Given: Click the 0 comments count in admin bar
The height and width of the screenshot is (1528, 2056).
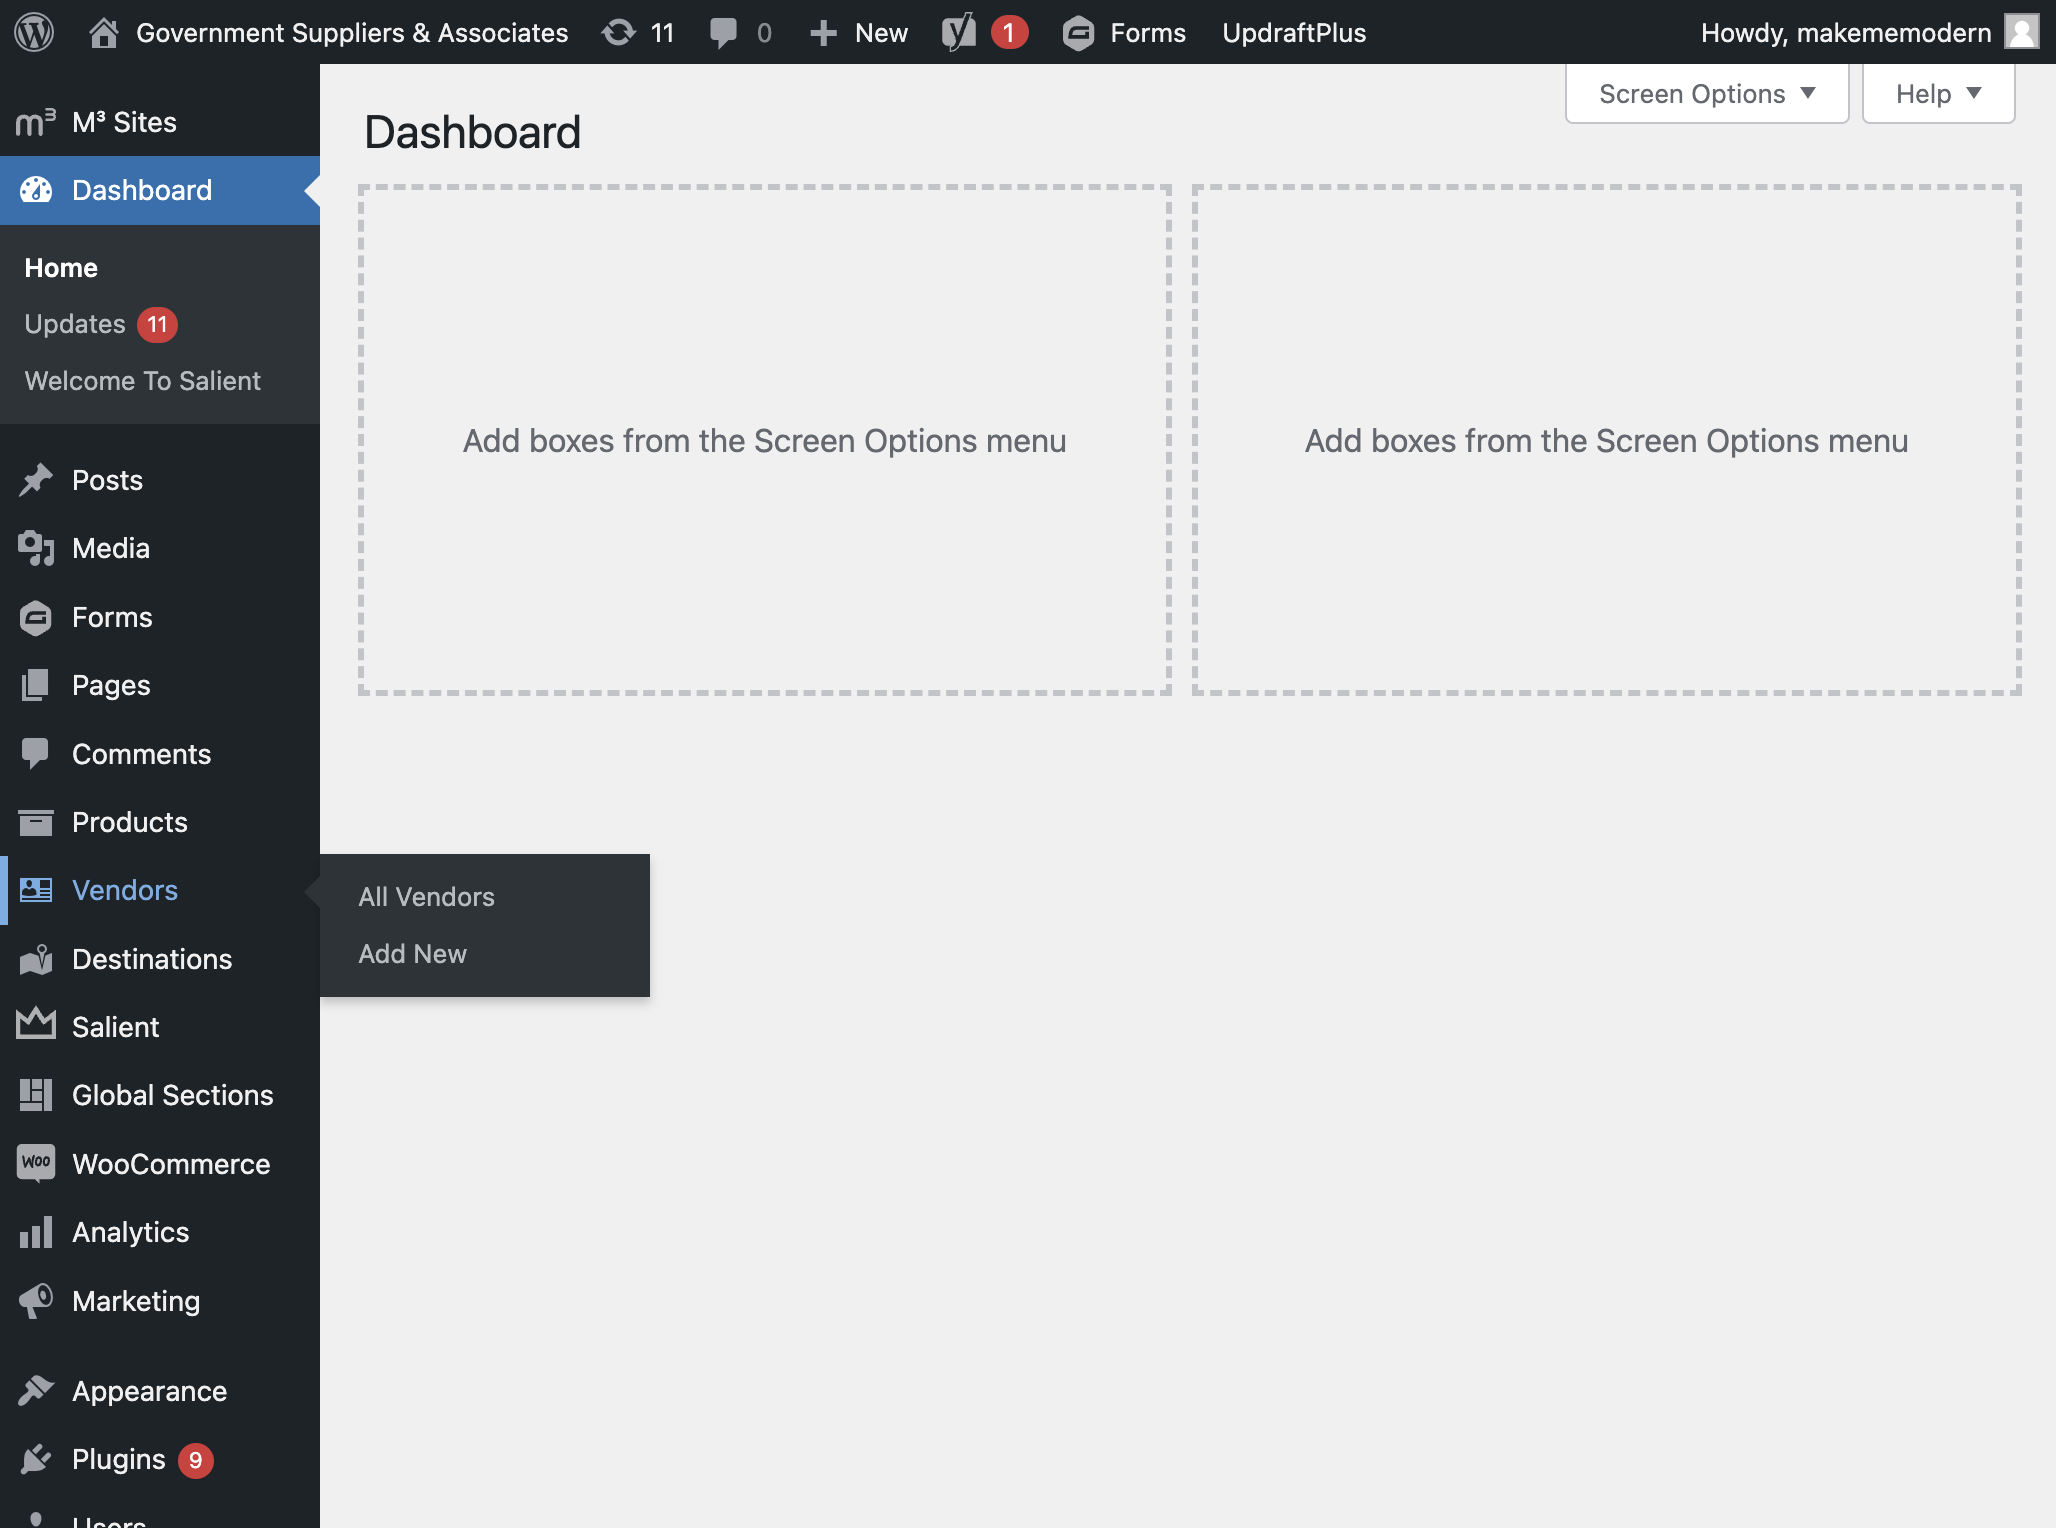Looking at the screenshot, I should point(764,33).
